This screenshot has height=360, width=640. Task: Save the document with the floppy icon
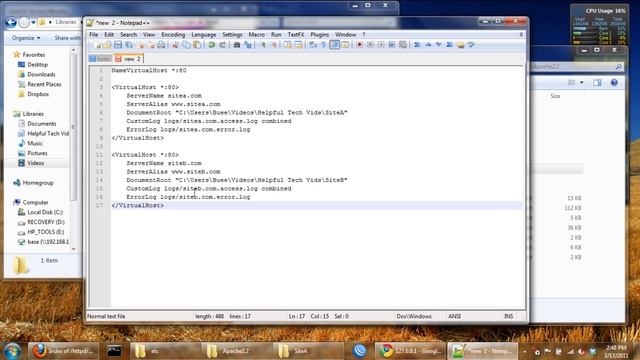[118, 45]
